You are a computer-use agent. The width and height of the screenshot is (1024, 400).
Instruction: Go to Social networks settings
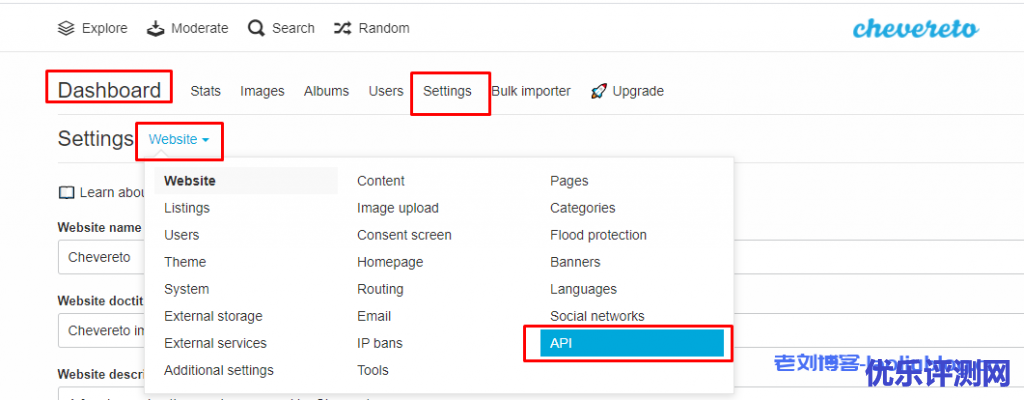pos(597,316)
